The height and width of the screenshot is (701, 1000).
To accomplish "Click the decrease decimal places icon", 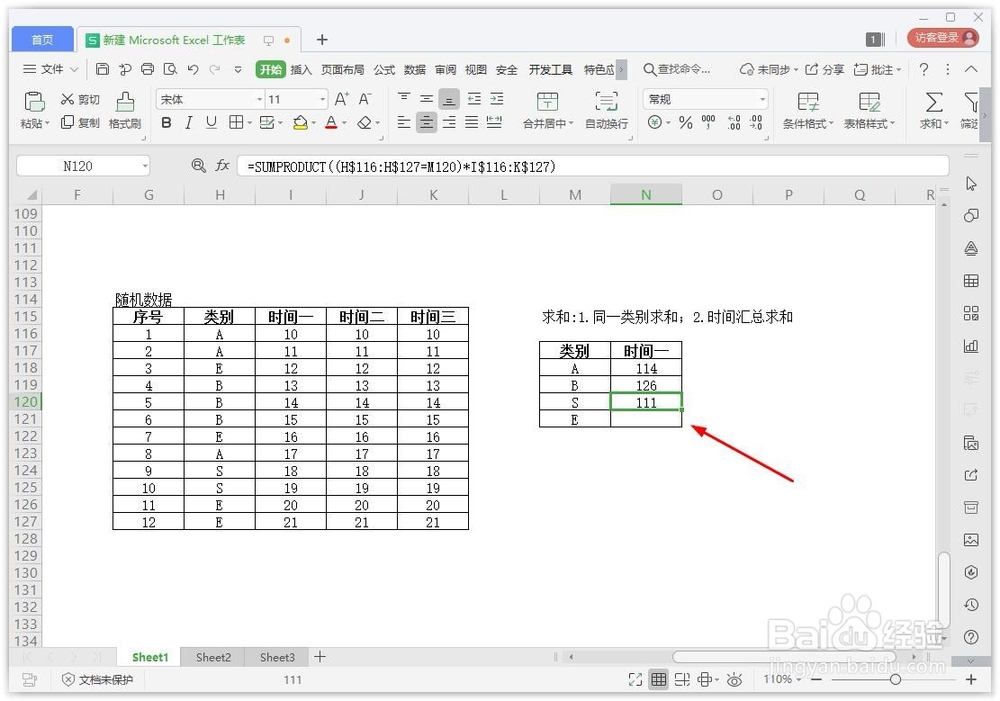I will [x=756, y=122].
